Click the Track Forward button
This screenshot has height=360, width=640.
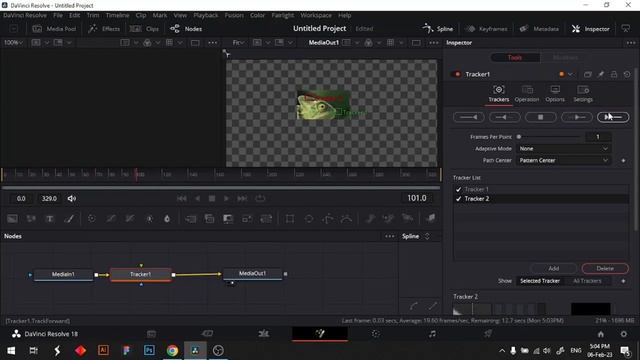613,117
